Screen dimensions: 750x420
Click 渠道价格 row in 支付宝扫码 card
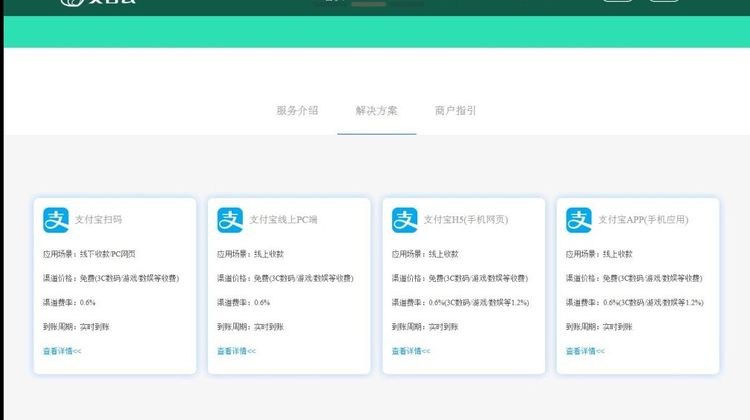tap(111, 278)
